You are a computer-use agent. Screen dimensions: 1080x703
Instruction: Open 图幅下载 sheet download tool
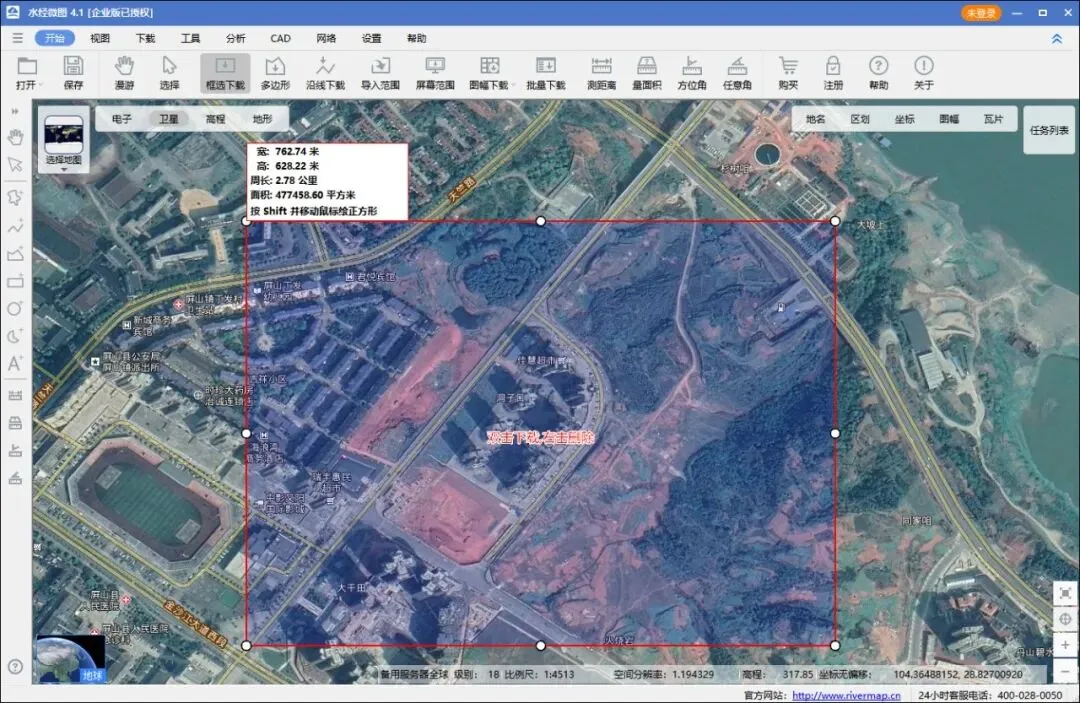489,73
